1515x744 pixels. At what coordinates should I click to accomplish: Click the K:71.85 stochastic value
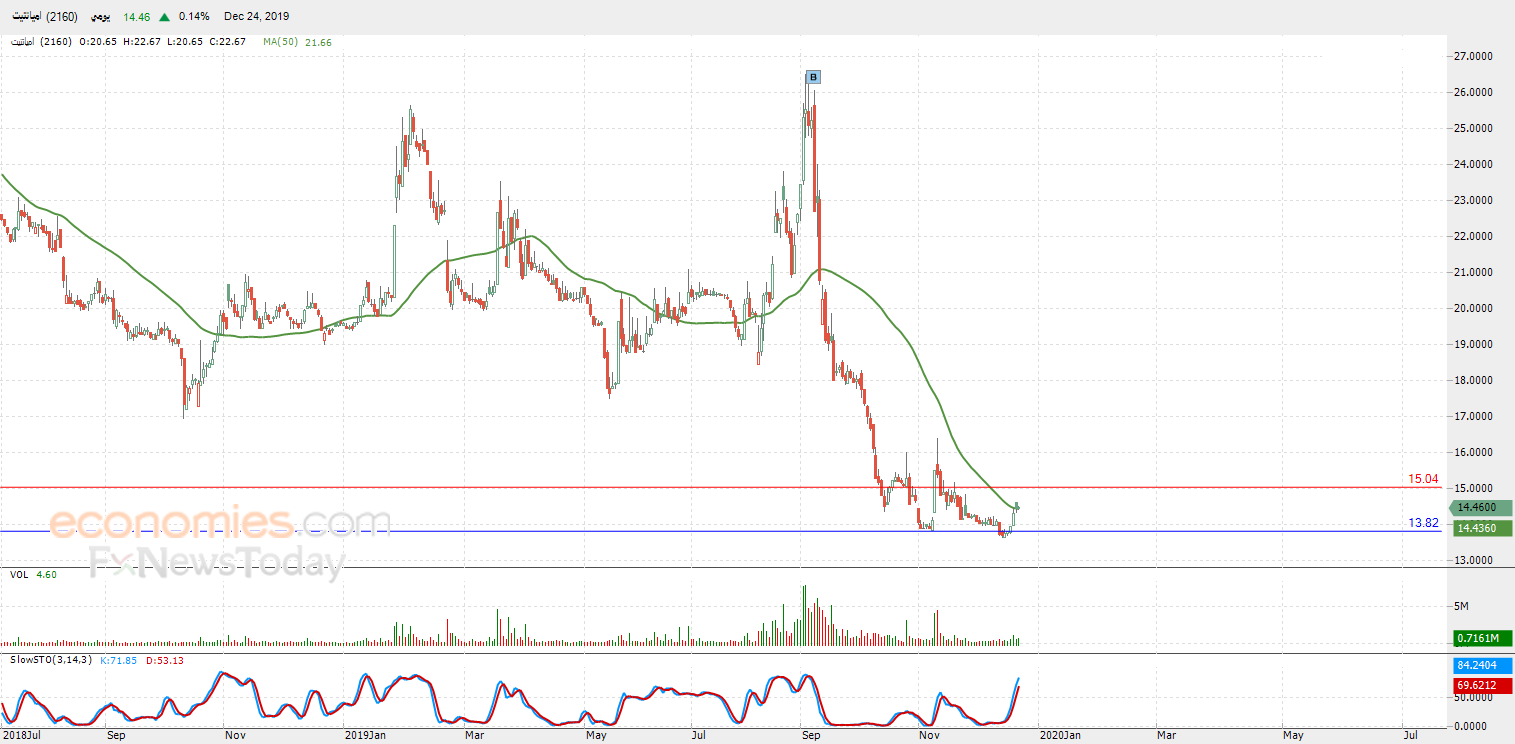pos(120,661)
